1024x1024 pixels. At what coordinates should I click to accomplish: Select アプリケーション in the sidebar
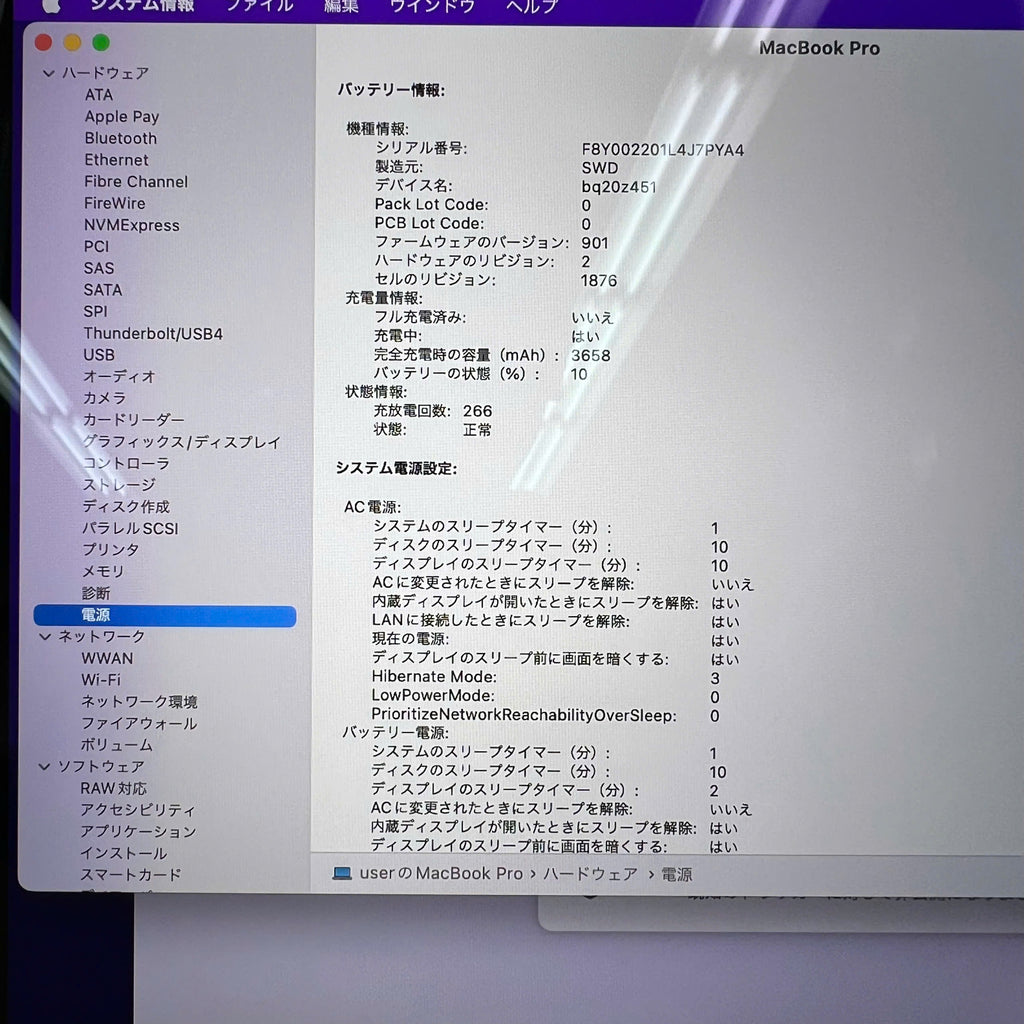138,831
